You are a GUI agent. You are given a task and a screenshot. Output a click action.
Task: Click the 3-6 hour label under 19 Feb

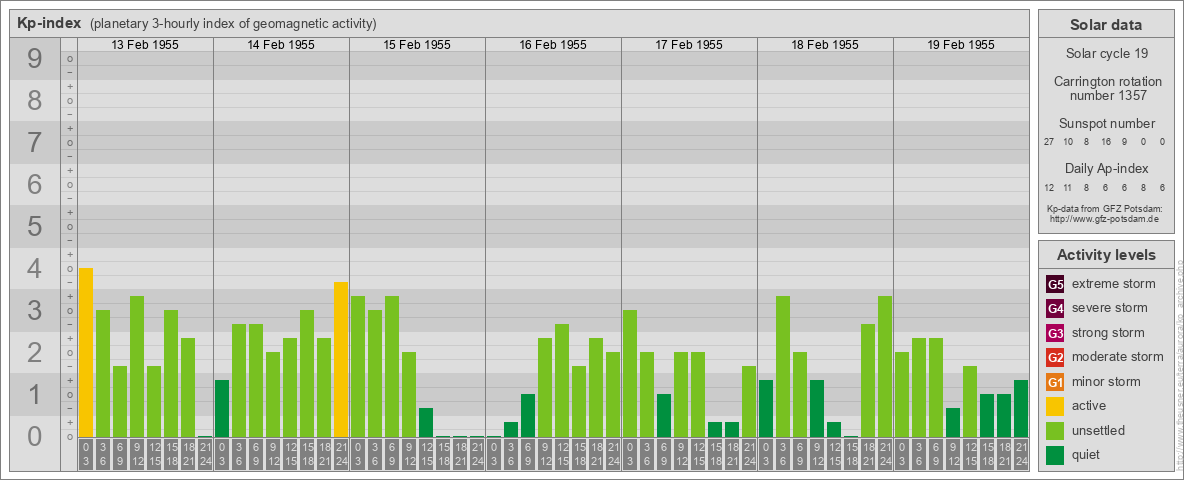(919, 455)
